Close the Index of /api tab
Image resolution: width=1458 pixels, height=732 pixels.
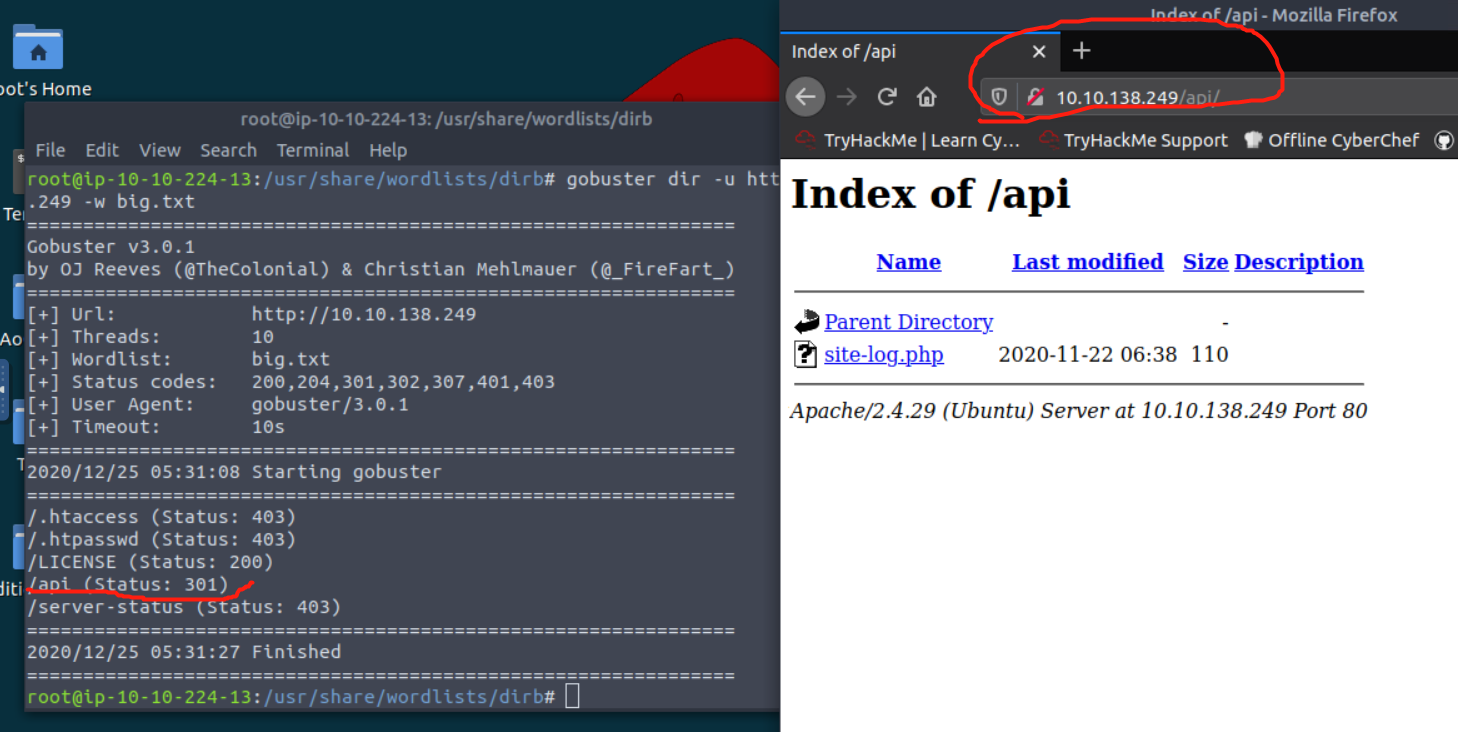pyautogui.click(x=1039, y=52)
